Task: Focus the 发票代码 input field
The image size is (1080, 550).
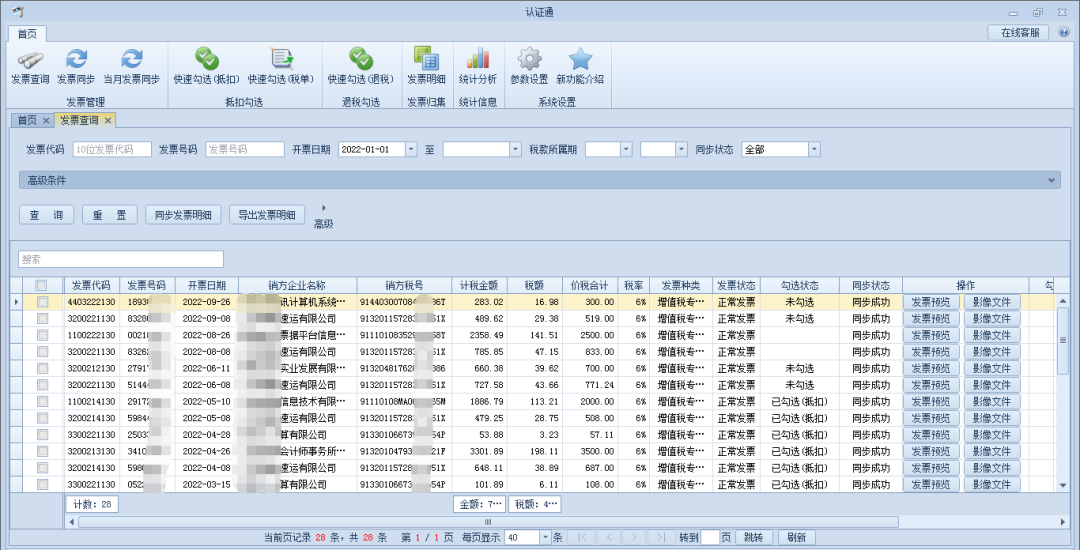Action: (112, 149)
